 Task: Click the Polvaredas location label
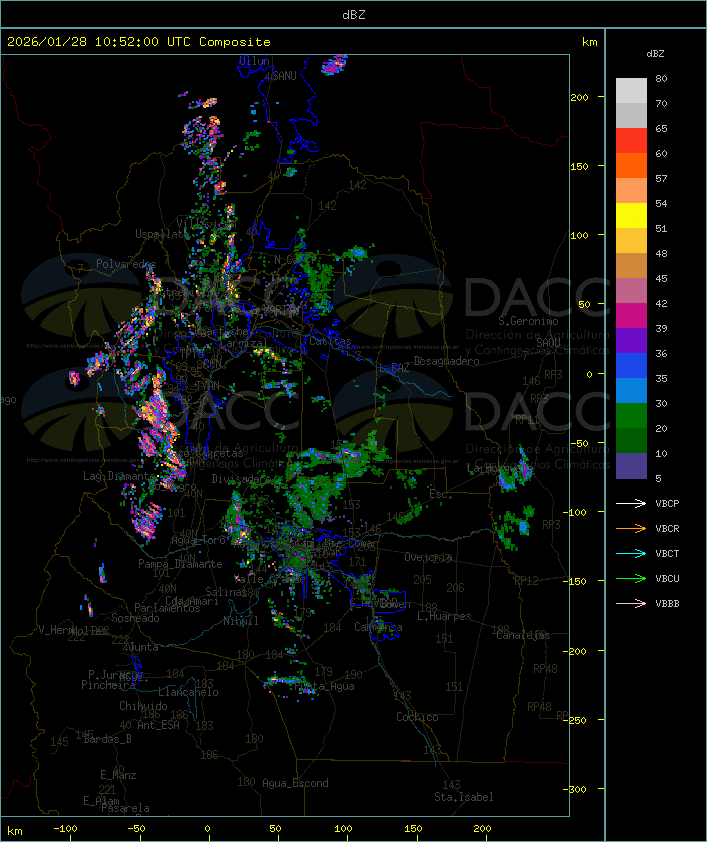[x=126, y=264]
